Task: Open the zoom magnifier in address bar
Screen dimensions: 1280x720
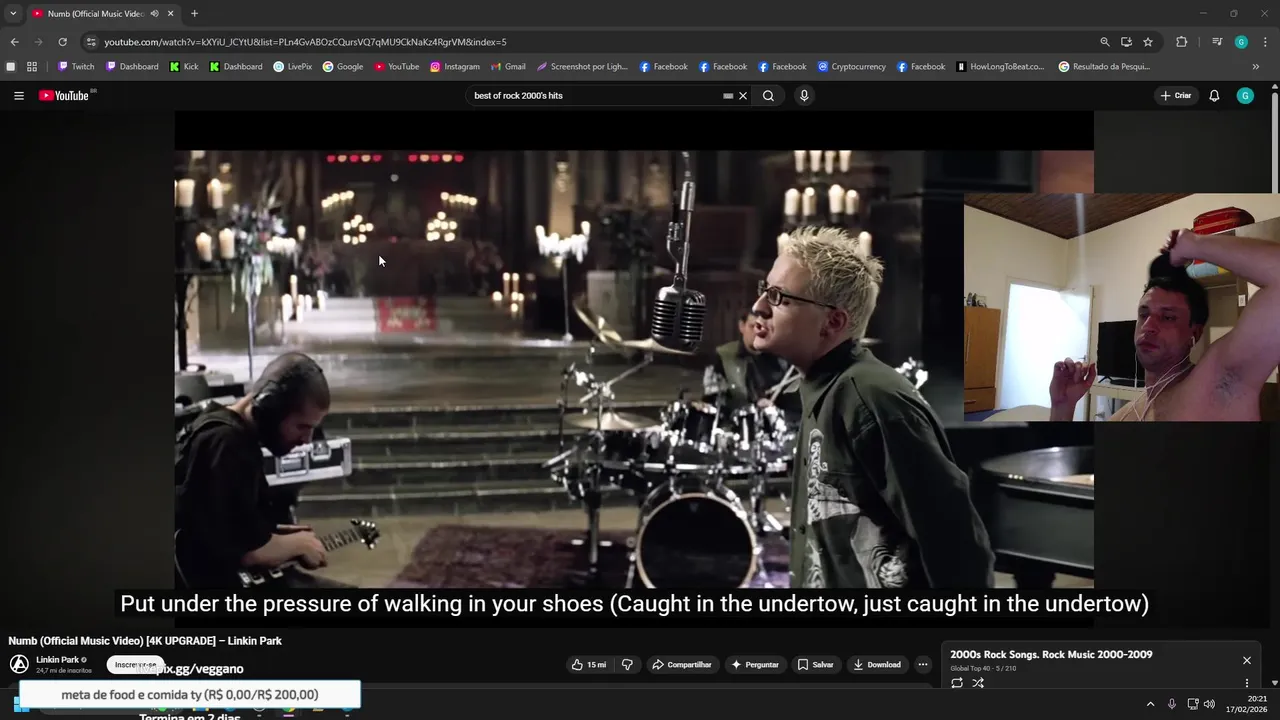Action: (x=1105, y=42)
